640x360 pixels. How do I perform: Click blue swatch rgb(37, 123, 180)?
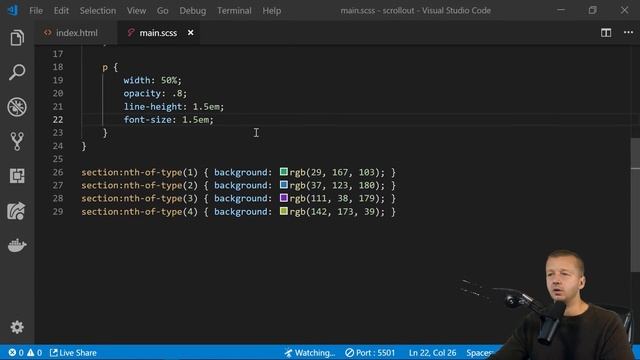[284, 185]
